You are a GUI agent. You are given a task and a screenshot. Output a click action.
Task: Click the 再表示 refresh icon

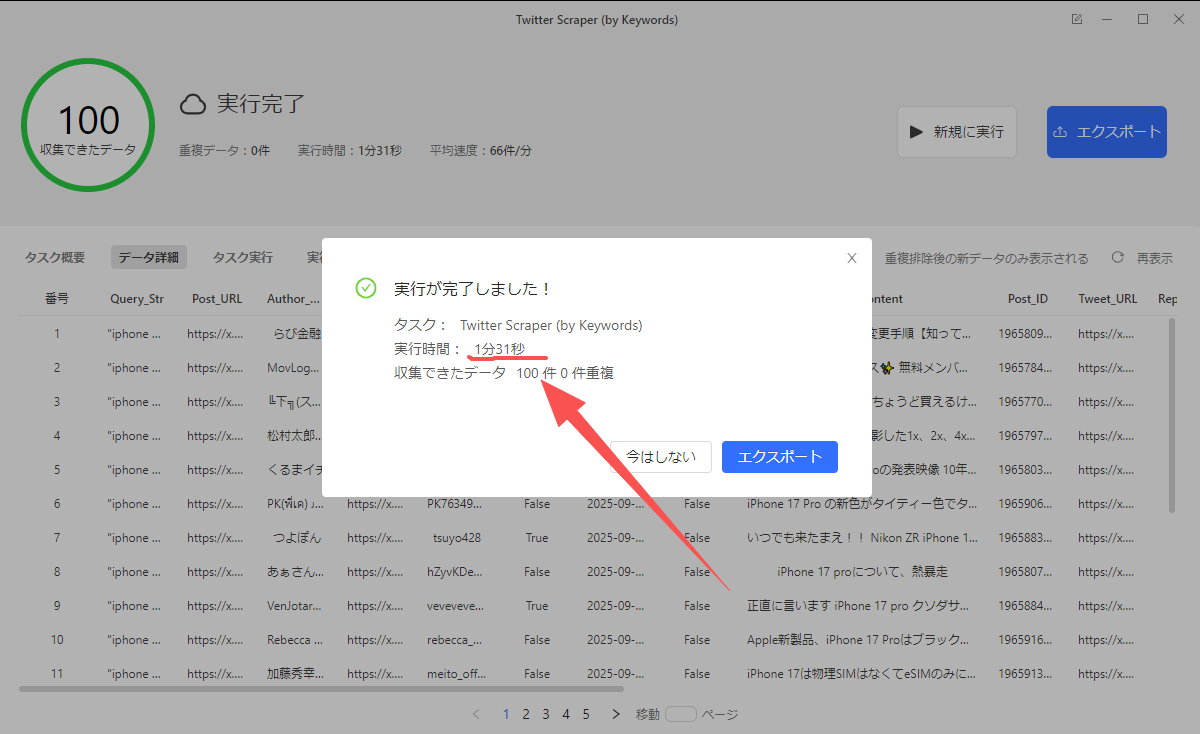(1117, 257)
